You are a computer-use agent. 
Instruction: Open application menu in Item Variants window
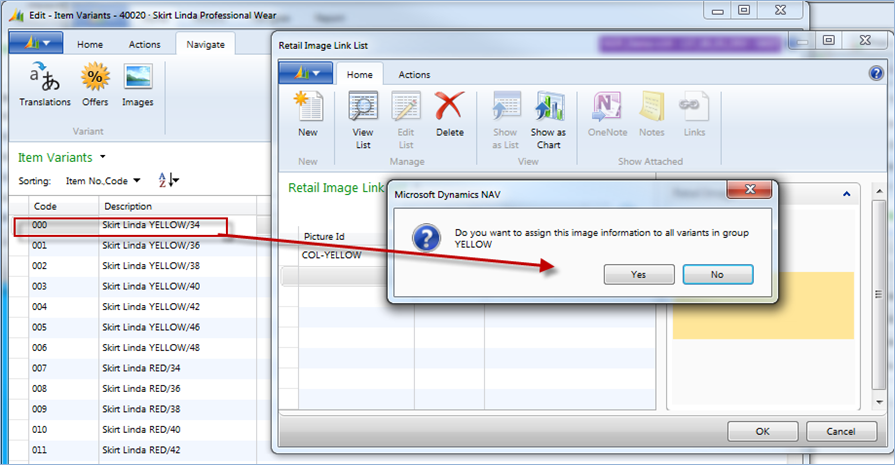coord(36,43)
